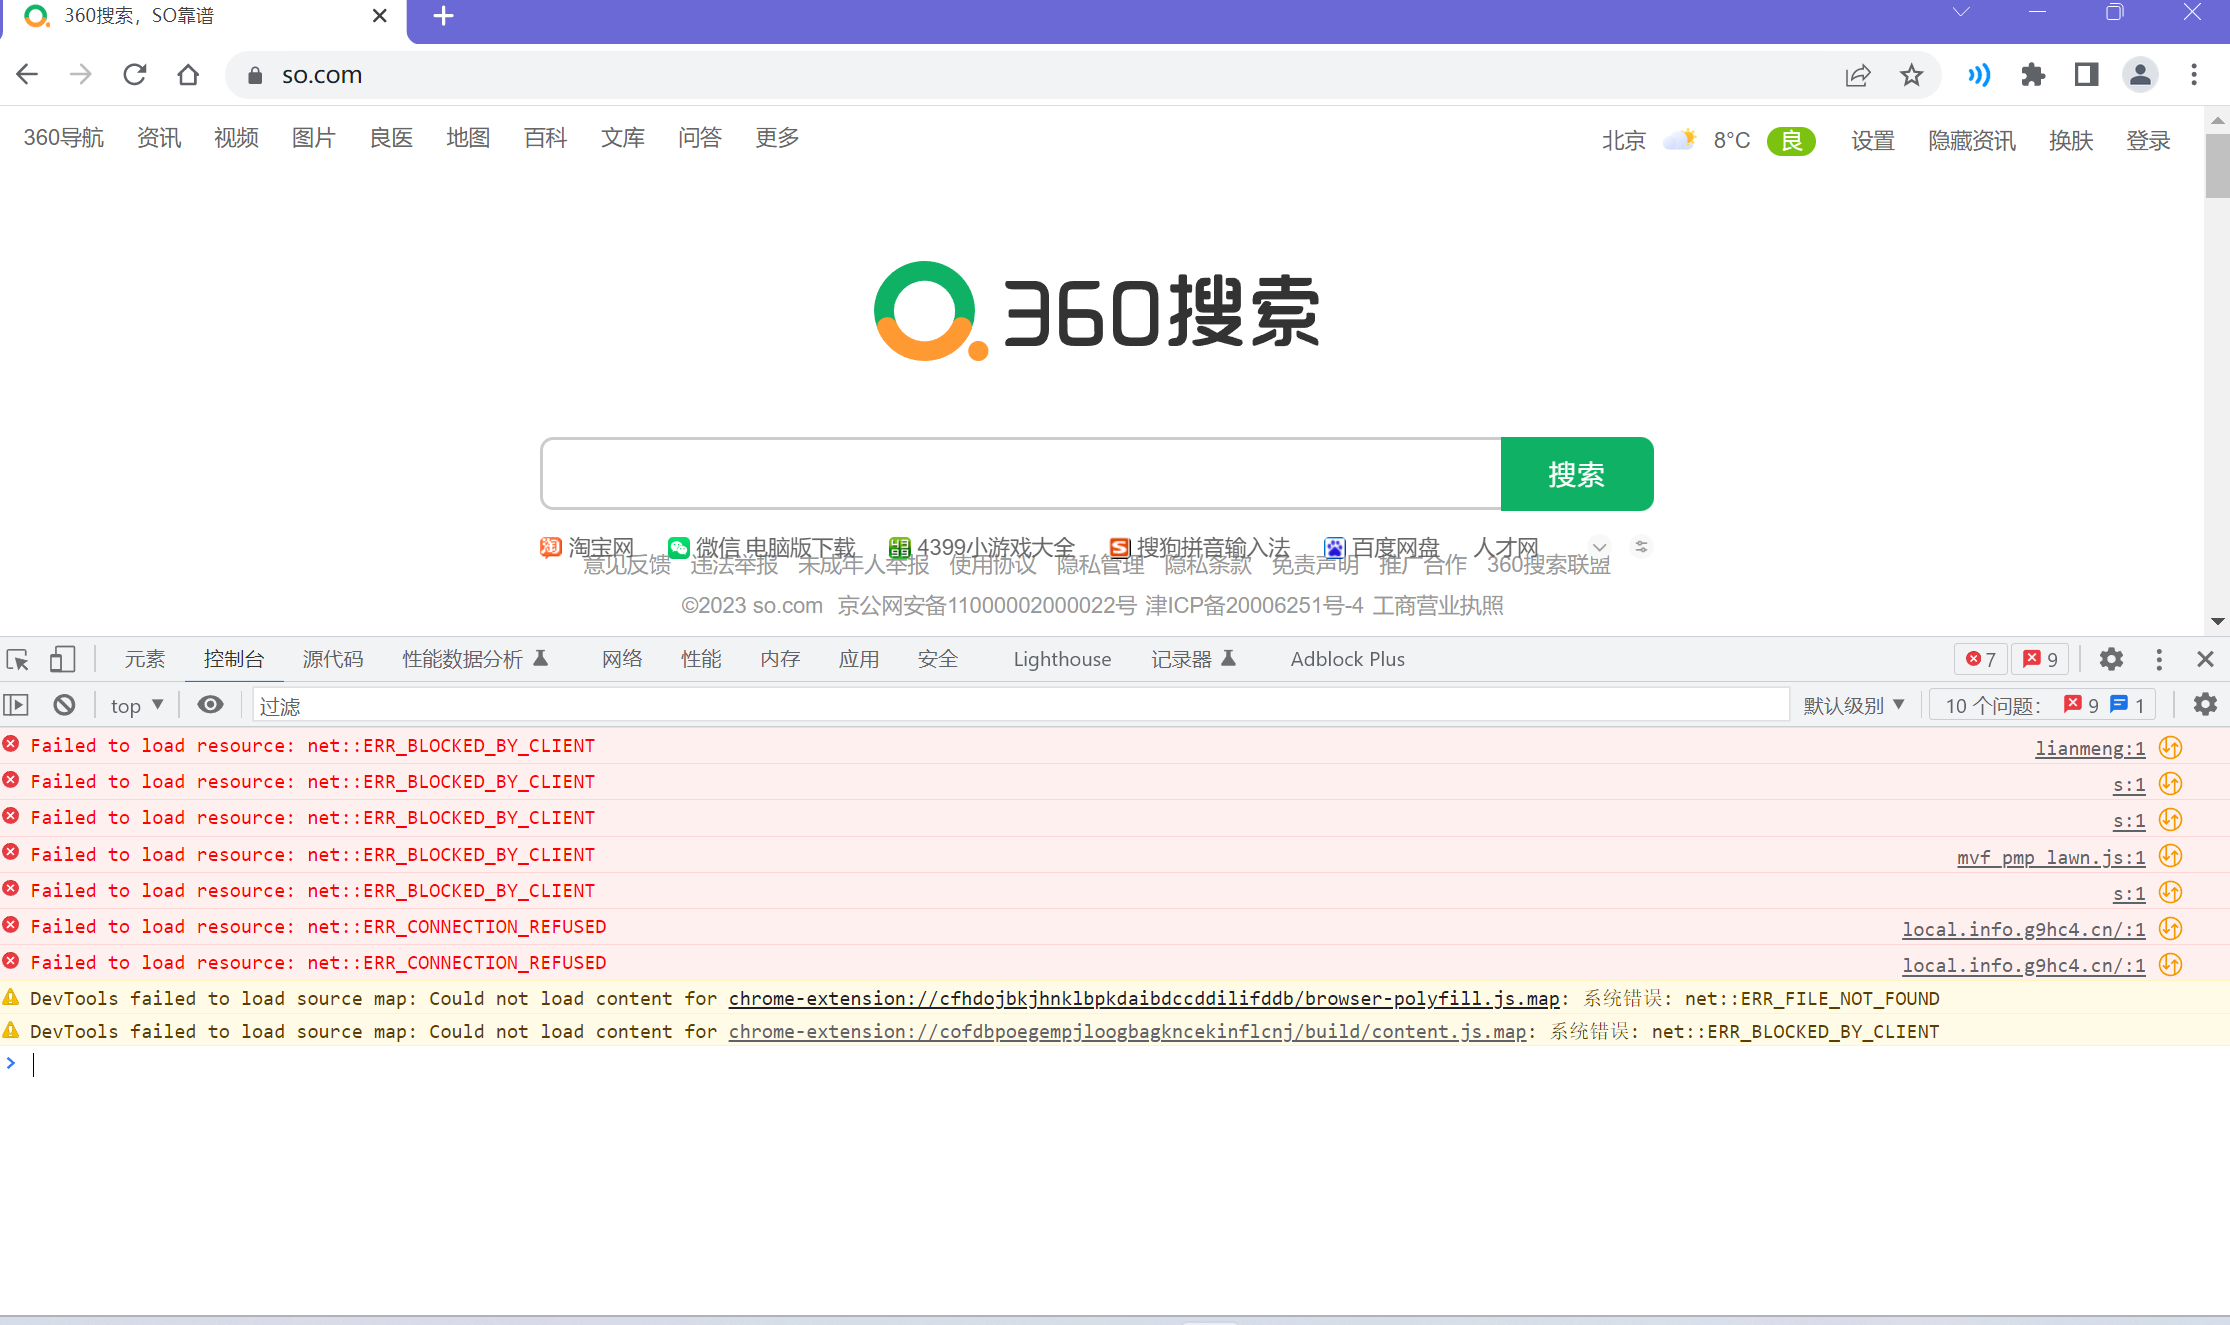
Task: Expand the hot links chevron arrow
Action: pyautogui.click(x=1600, y=548)
